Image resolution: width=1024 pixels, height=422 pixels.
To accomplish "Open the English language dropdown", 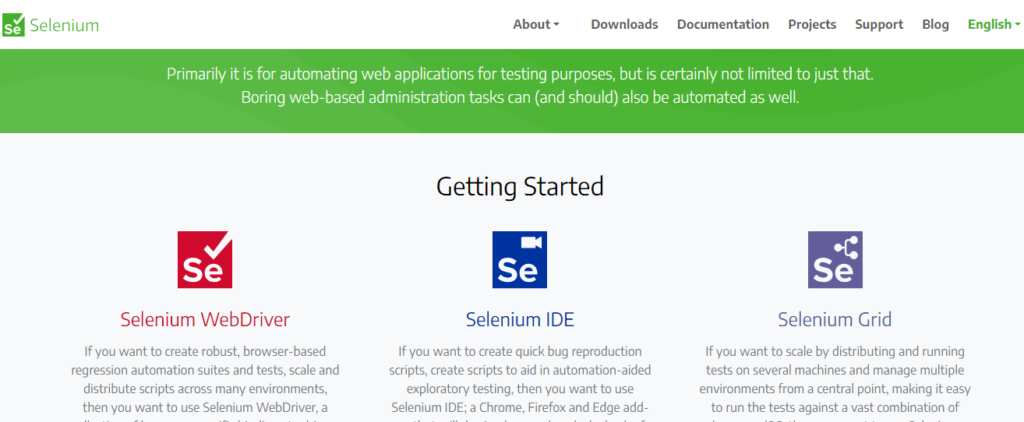I will click(x=994, y=25).
